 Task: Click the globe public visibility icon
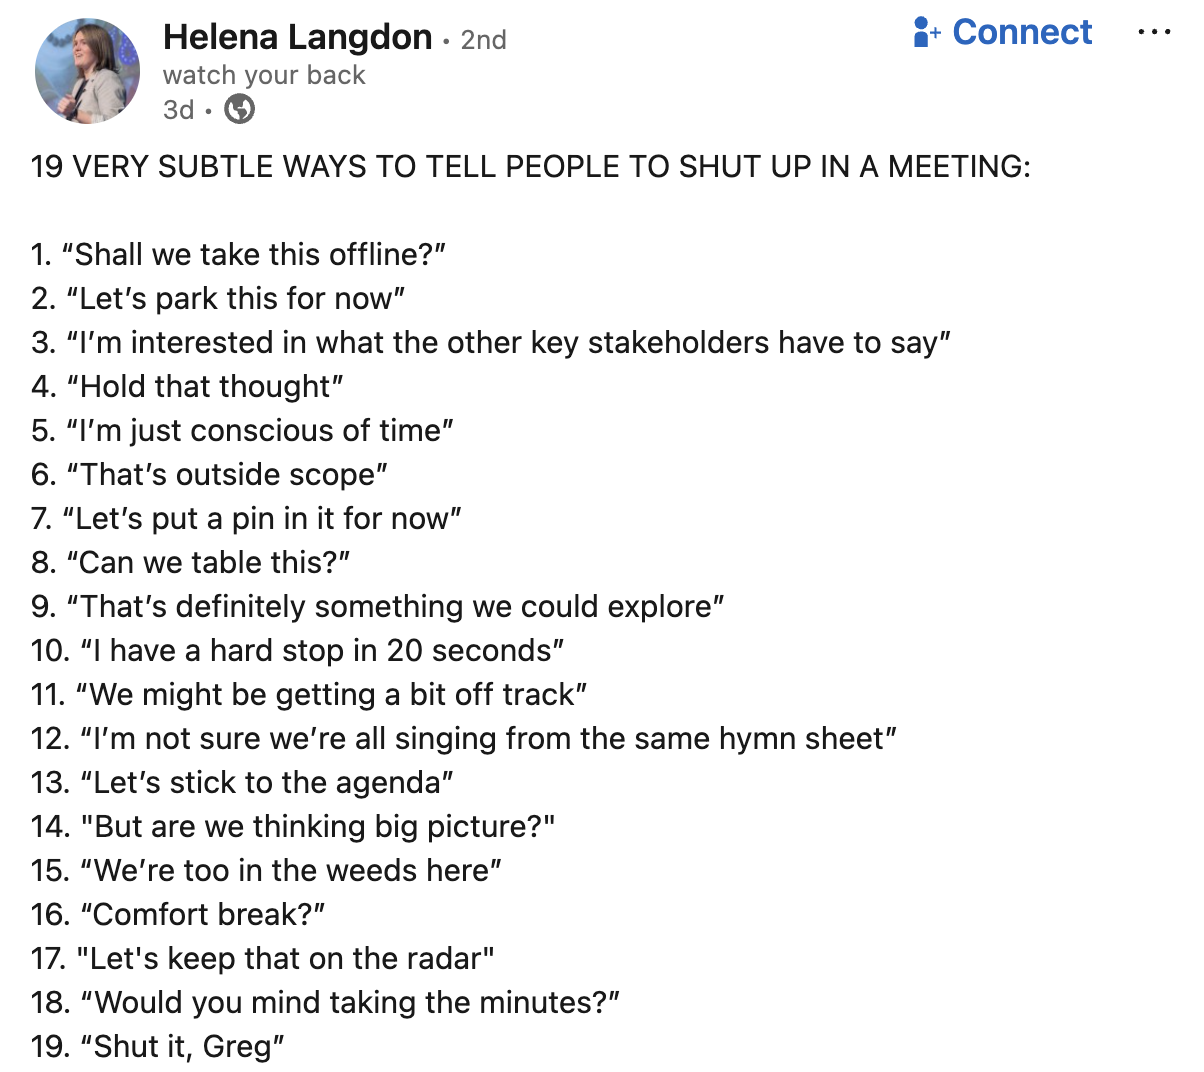[239, 109]
